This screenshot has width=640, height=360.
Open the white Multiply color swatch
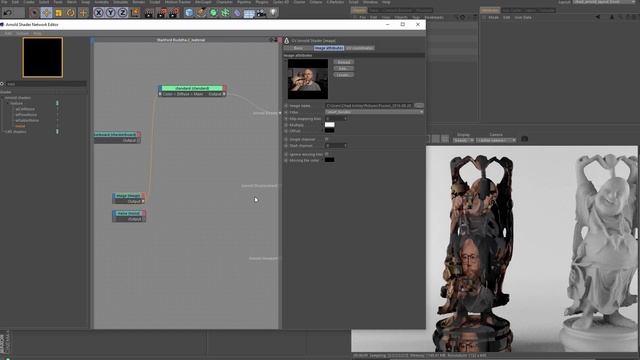coord(329,124)
